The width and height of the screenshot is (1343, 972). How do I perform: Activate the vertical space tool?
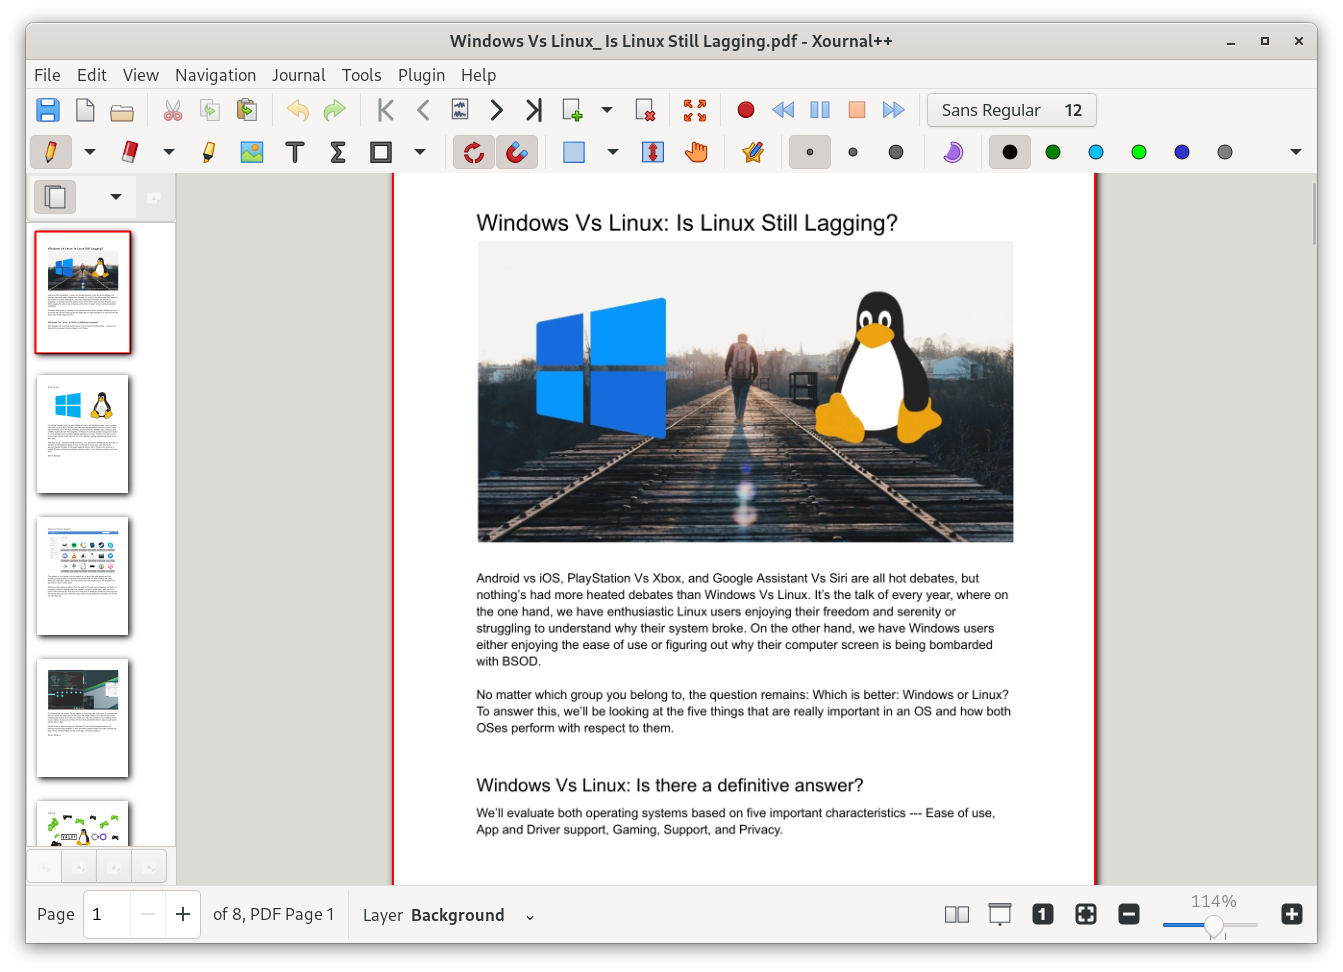[652, 151]
